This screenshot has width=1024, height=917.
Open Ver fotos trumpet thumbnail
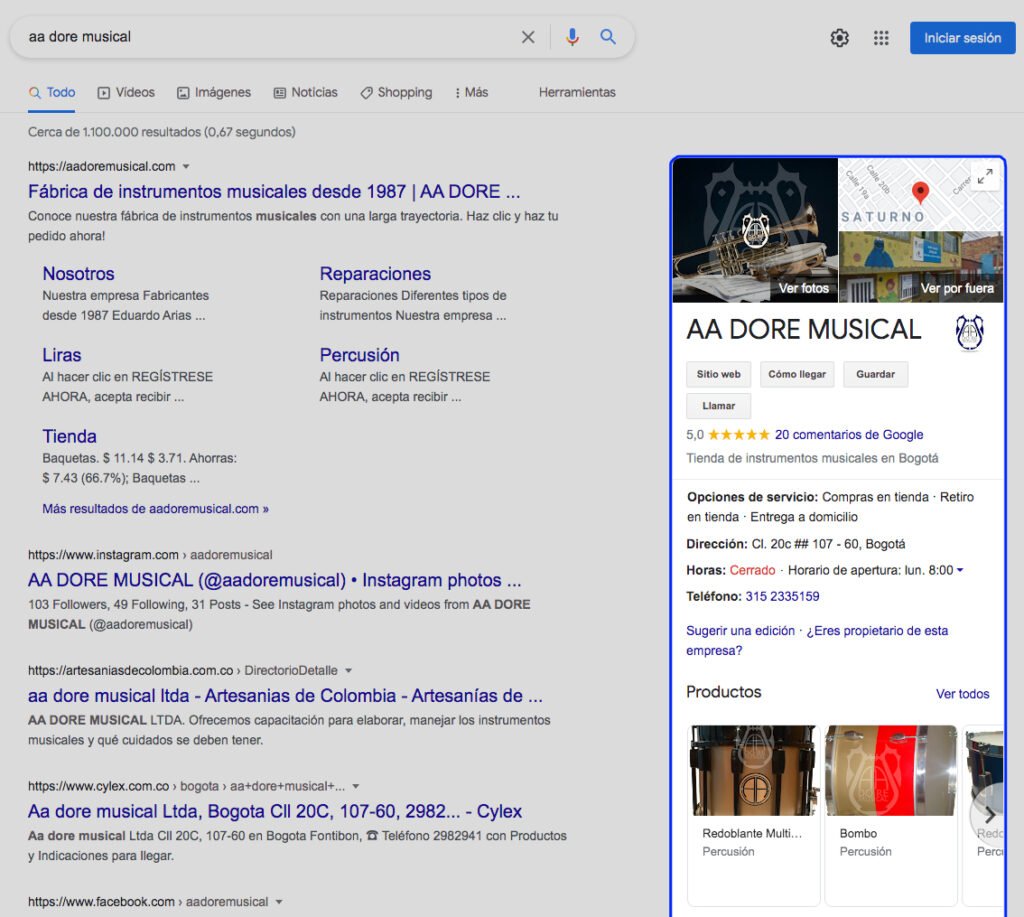[755, 230]
